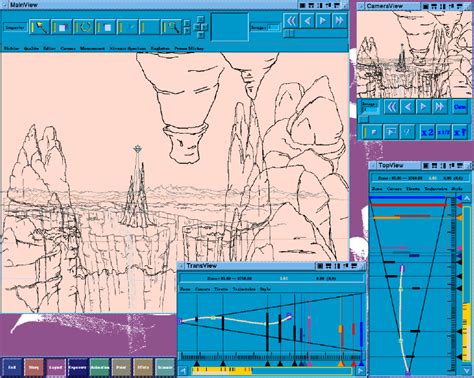Viewport: 474px width, 378px height.
Task: Open the Camera menu in TopView
Action: 394,189
